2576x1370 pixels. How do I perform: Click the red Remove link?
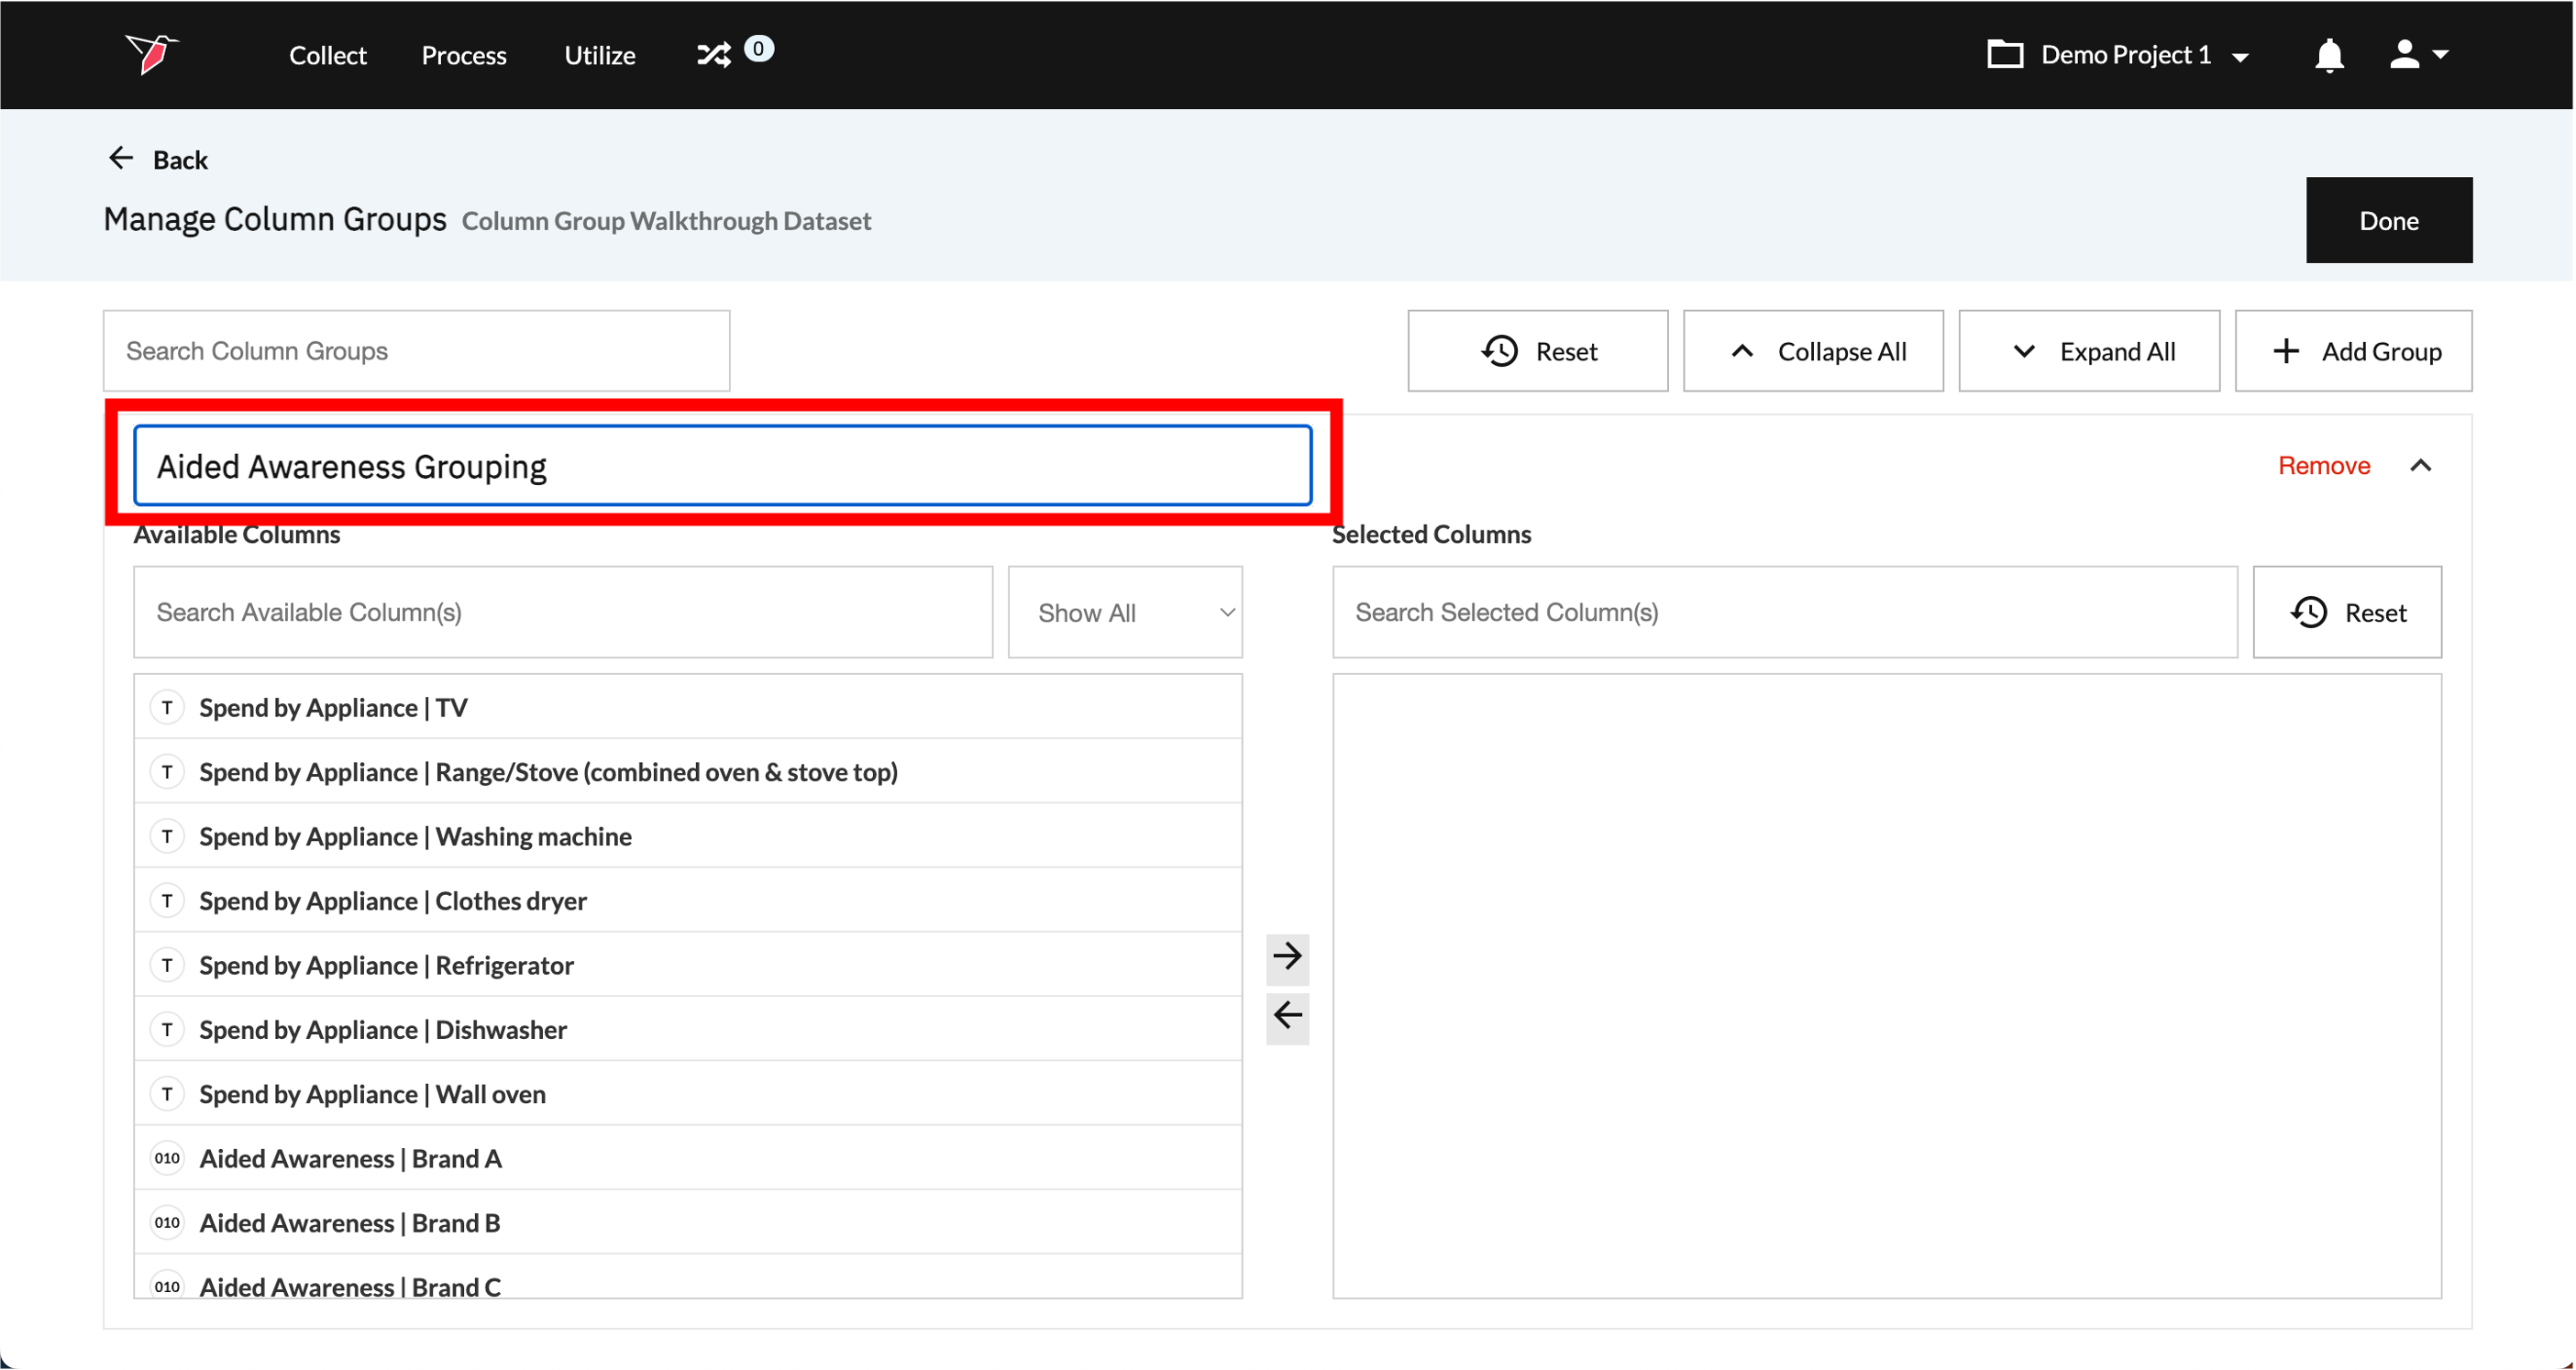click(2323, 466)
